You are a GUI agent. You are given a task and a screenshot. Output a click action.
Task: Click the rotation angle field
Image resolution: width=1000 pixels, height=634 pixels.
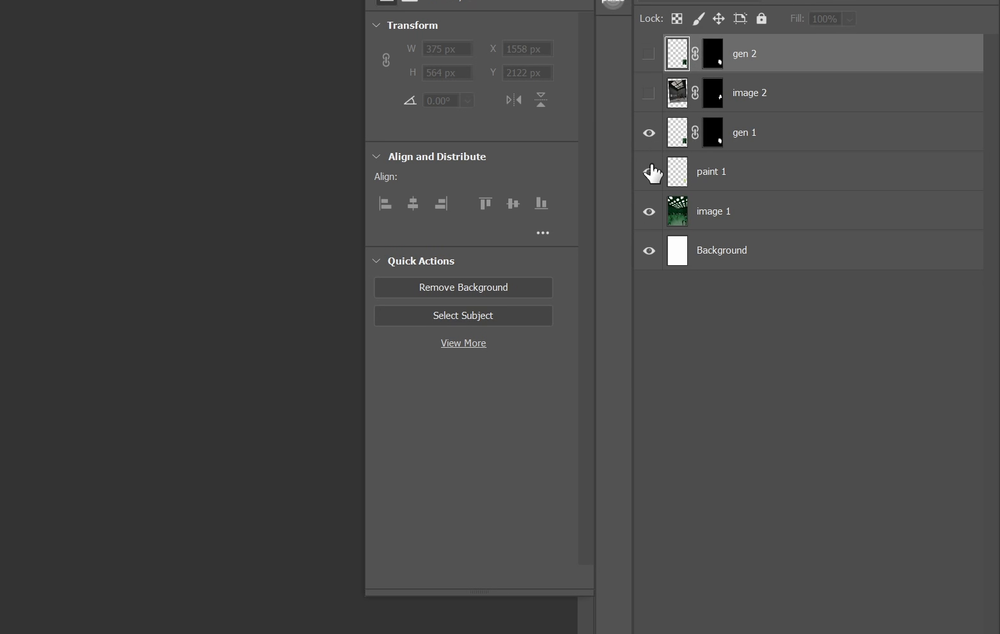coord(442,101)
